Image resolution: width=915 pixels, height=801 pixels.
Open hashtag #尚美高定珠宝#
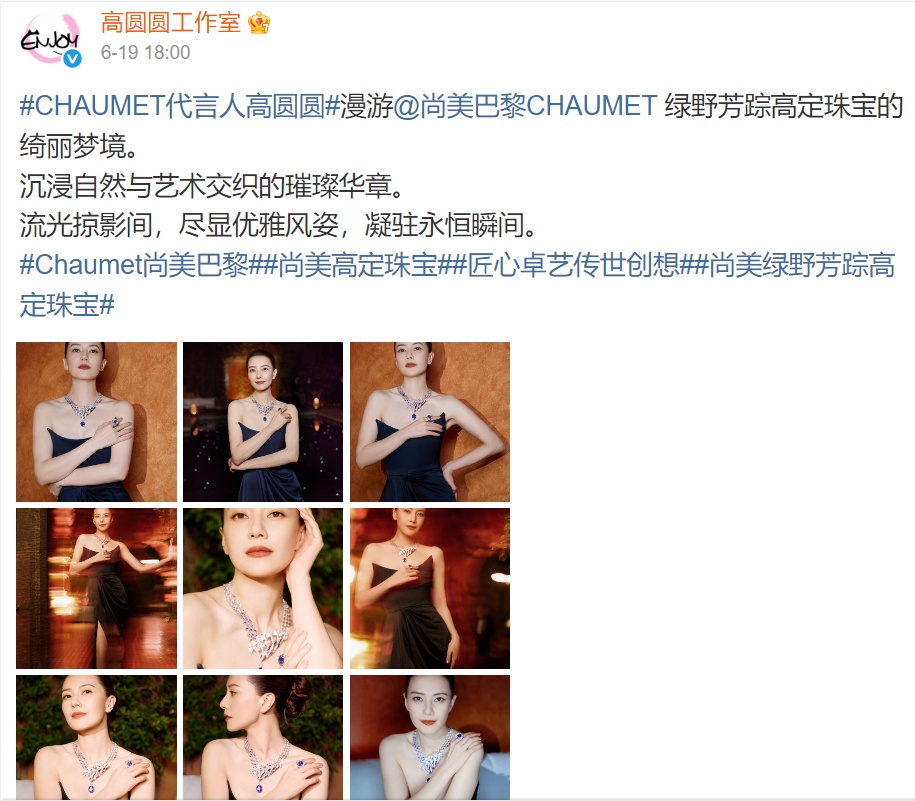[358, 265]
